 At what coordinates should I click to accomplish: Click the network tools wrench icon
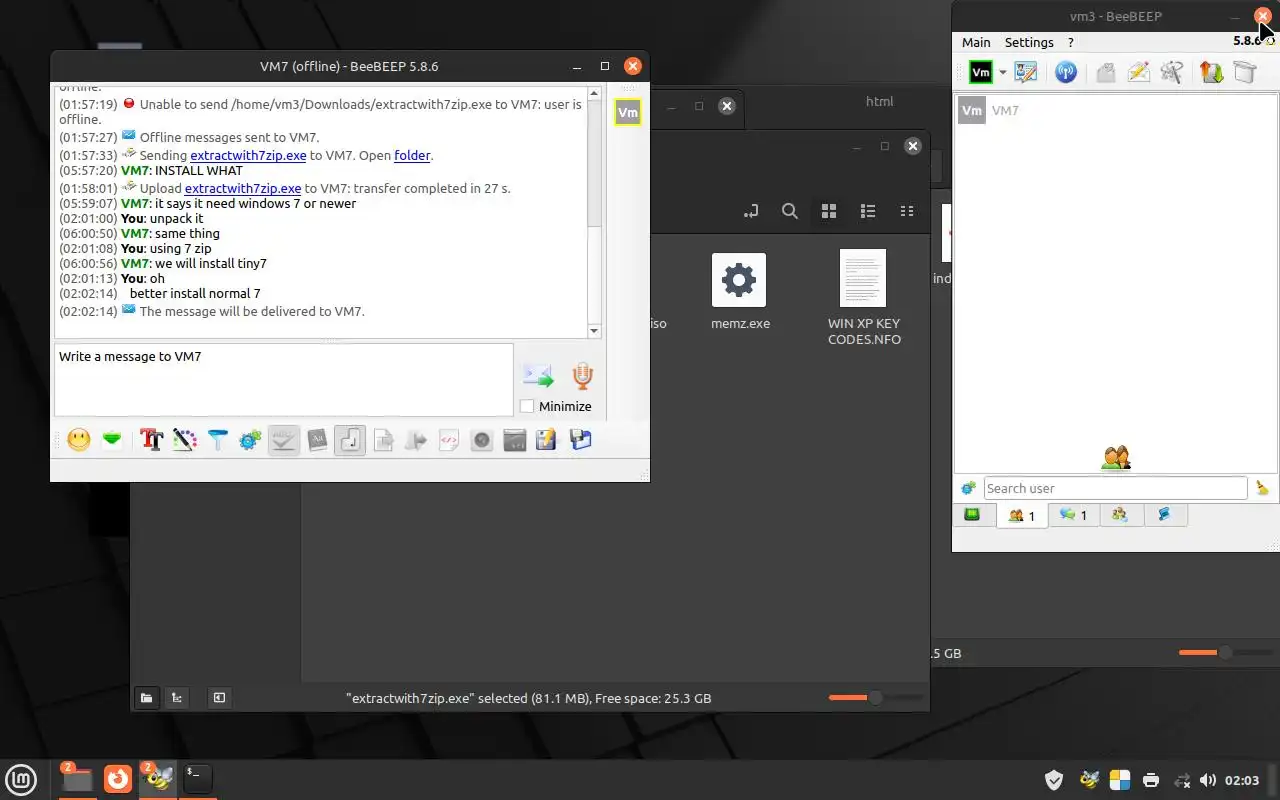click(1172, 72)
